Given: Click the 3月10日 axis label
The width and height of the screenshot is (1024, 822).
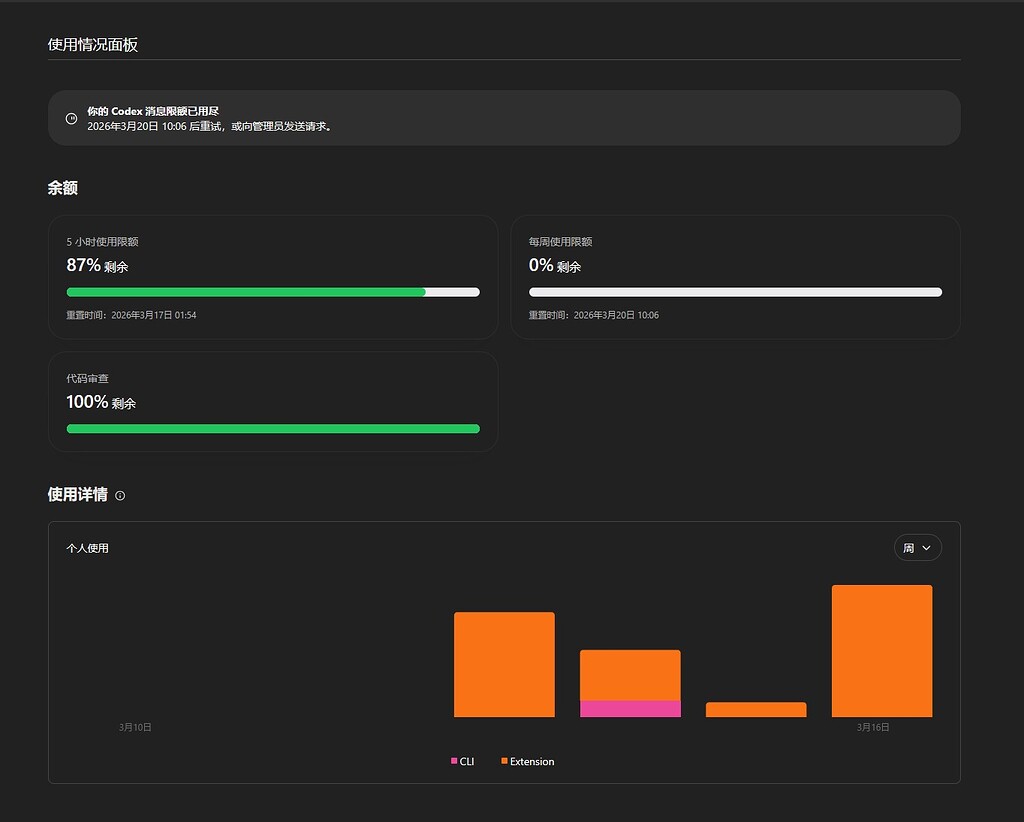Looking at the screenshot, I should 135,727.
